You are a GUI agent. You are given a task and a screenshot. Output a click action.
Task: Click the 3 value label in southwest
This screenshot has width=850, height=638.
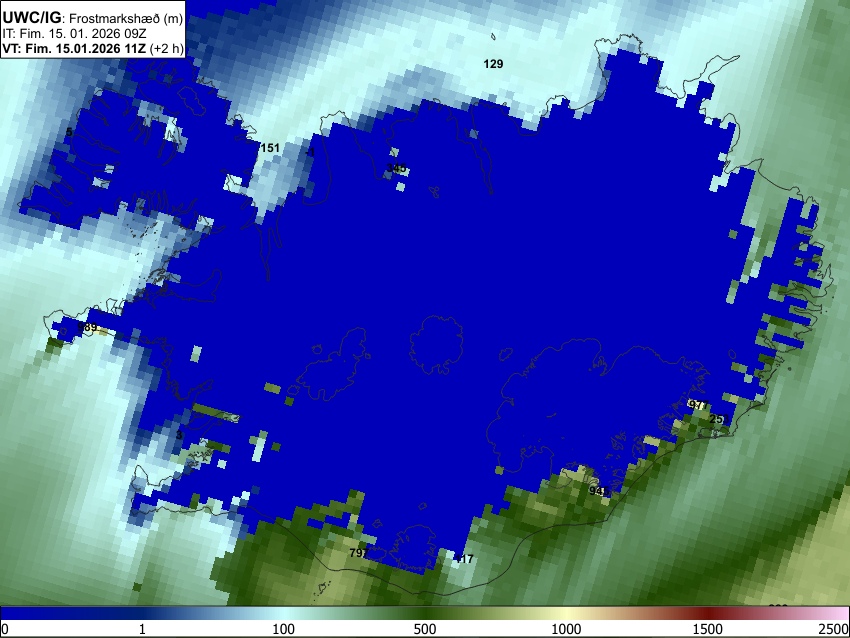pos(179,435)
